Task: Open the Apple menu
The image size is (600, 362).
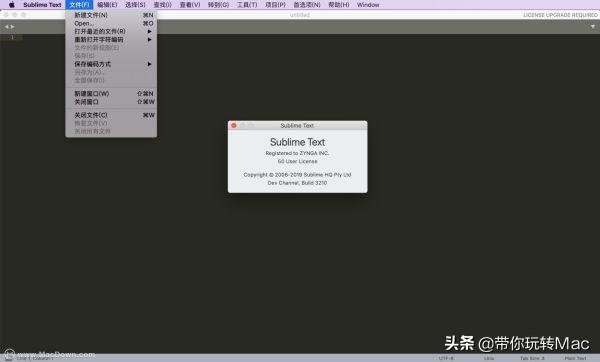Action: (x=11, y=5)
